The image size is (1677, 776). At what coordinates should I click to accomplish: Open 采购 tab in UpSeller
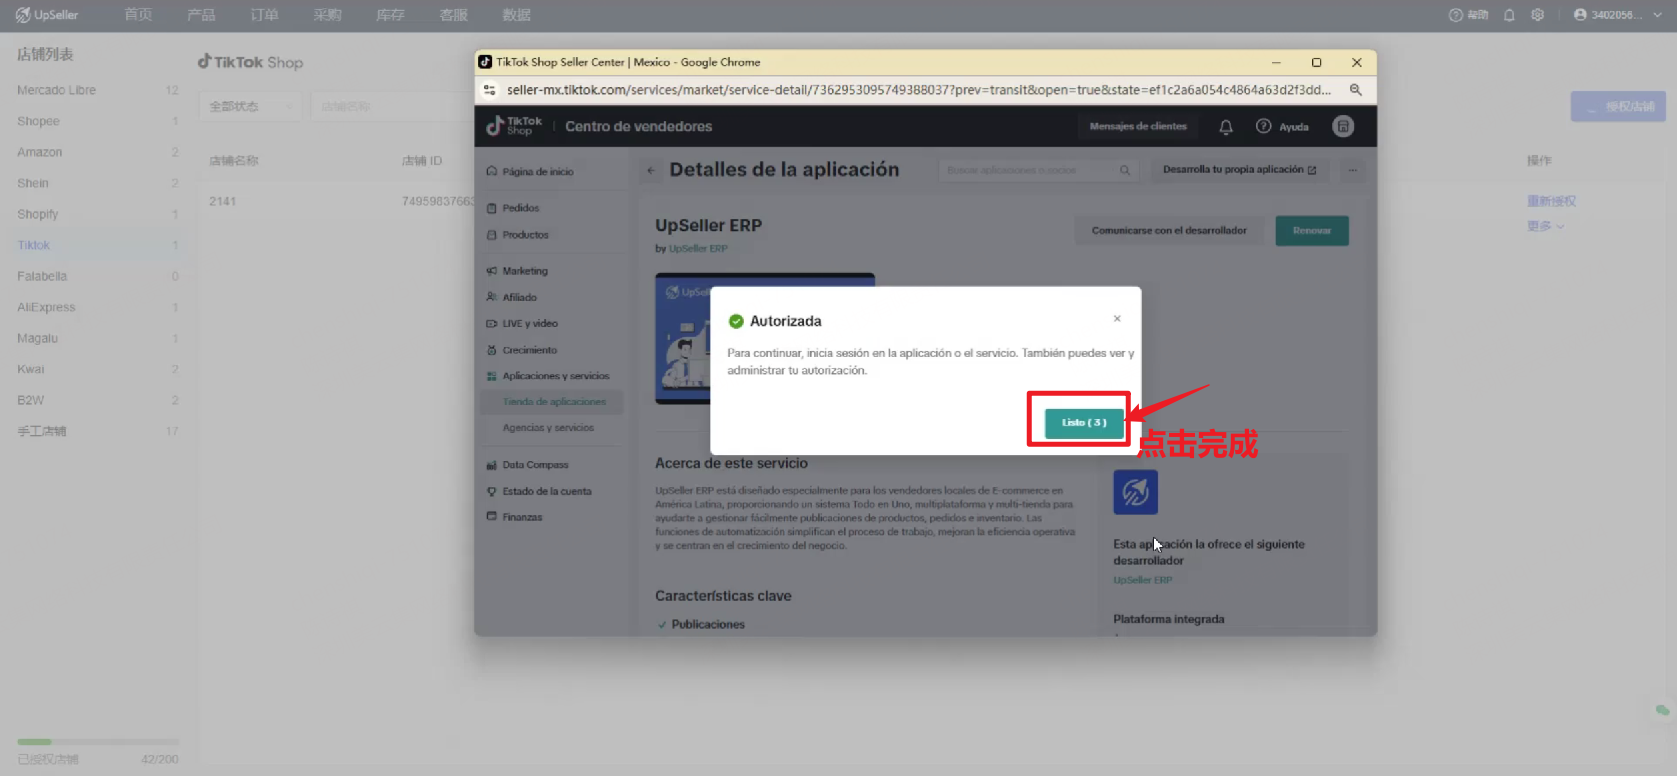pyautogui.click(x=327, y=15)
